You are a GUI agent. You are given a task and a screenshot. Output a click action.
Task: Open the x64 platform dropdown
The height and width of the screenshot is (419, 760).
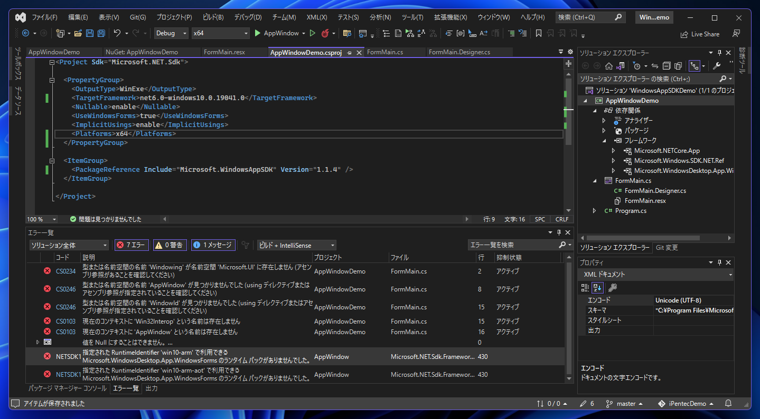(220, 33)
